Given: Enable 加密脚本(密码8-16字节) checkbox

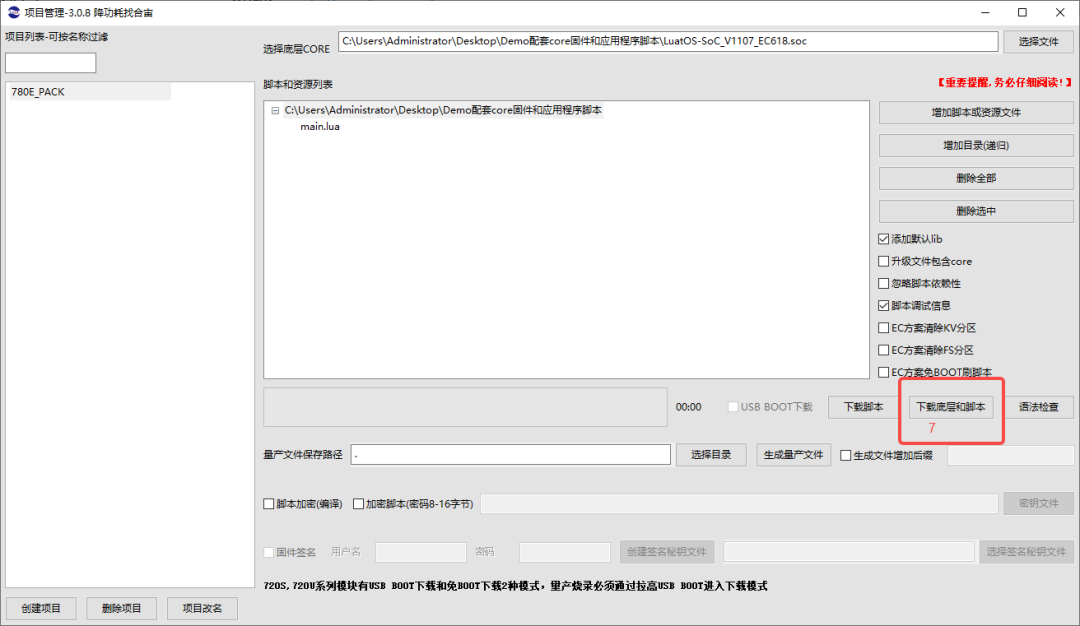Looking at the screenshot, I should [358, 504].
